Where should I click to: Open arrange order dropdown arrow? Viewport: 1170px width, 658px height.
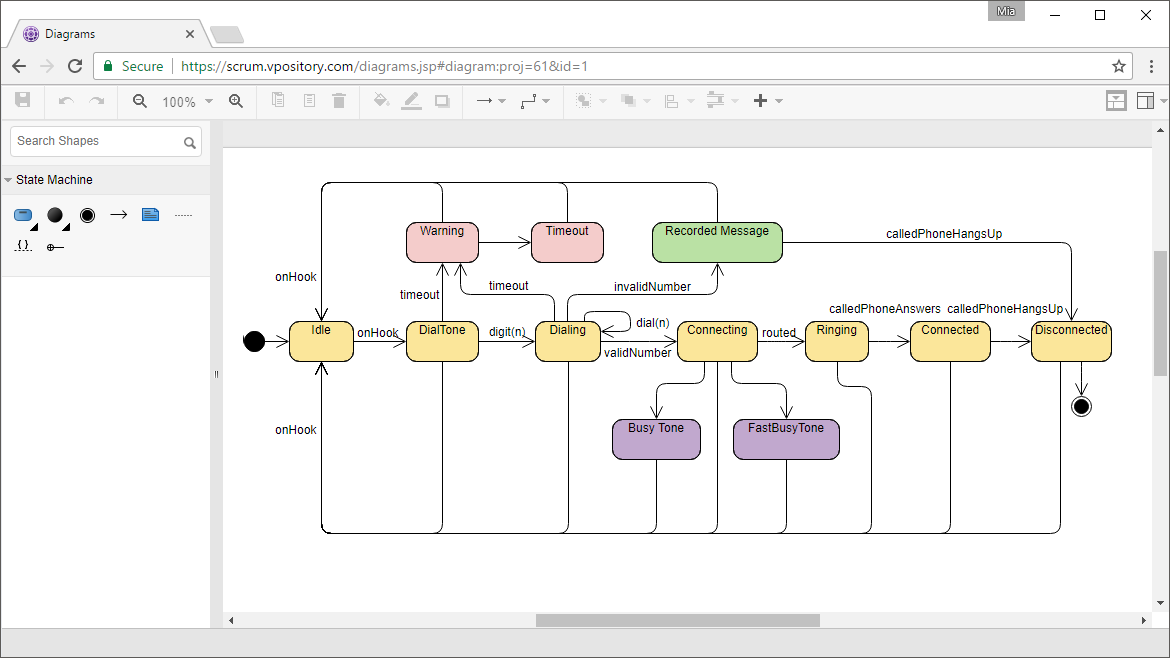(647, 101)
